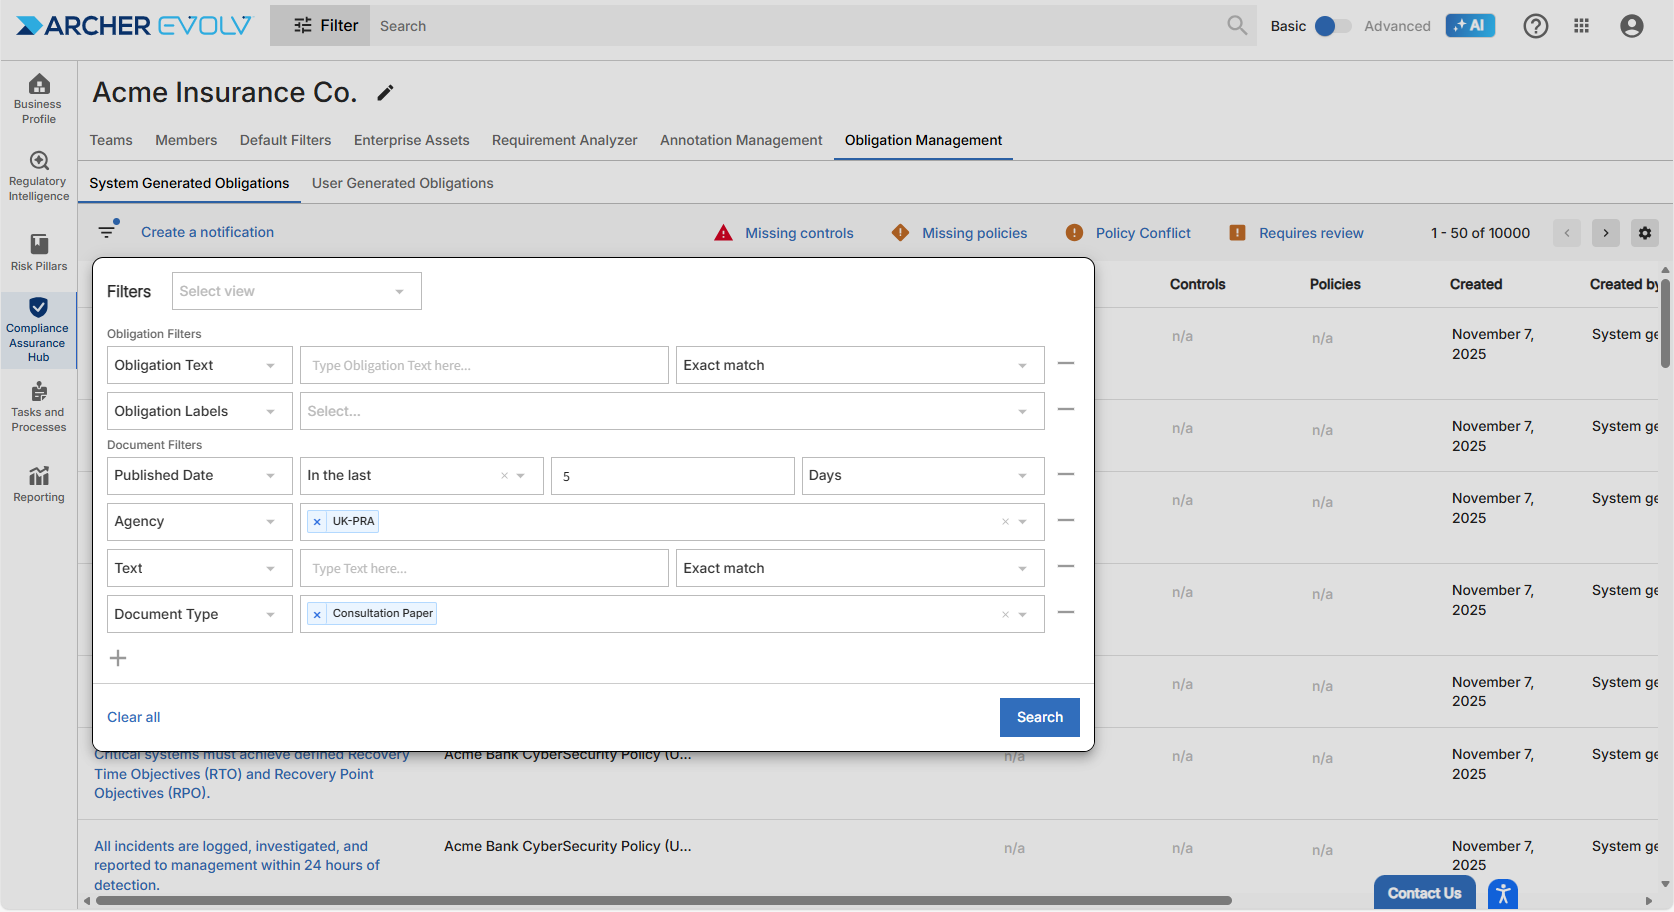Open Regulatory Intelligence in sidebar
The height and width of the screenshot is (912, 1674).
click(39, 175)
